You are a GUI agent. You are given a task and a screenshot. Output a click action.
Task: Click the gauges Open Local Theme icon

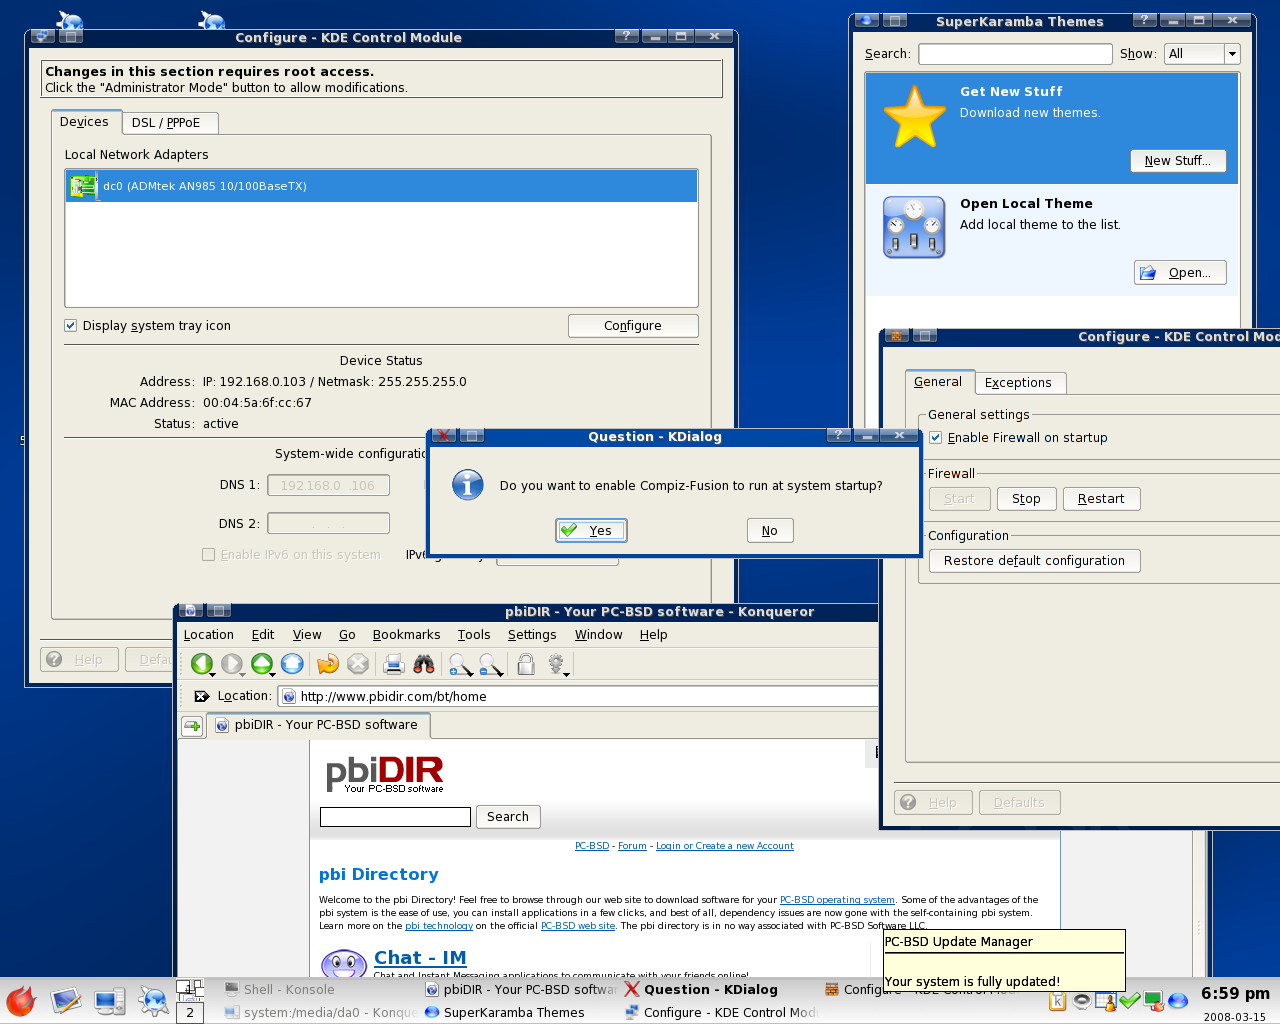tap(914, 227)
